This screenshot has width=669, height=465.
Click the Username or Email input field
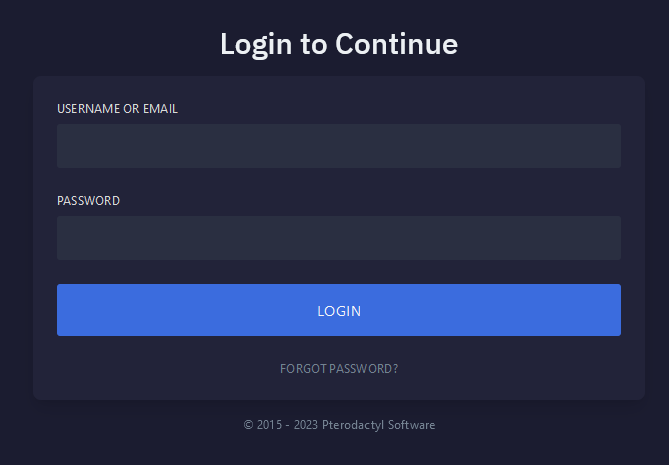[x=338, y=146]
